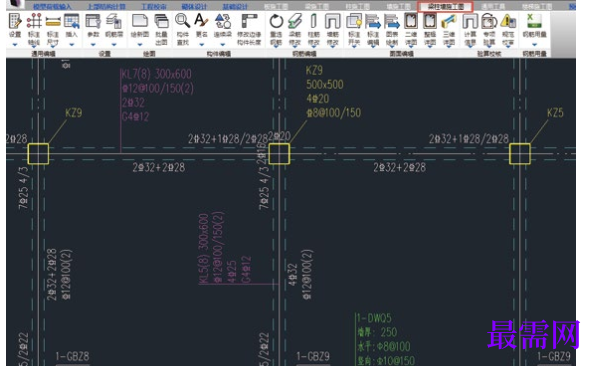Click 修改边缘构件长度 edge member icon
Viewport: 599px width, 366px height.
249,21
